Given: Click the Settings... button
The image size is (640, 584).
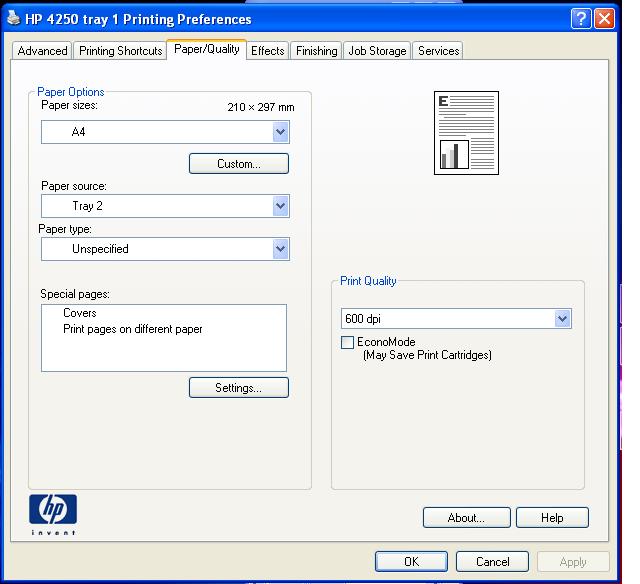Looking at the screenshot, I should coord(239,388).
